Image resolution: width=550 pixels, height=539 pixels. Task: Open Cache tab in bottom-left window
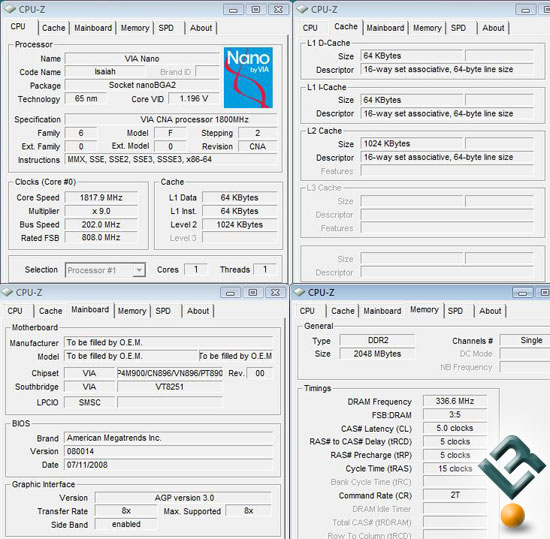pyautogui.click(x=51, y=311)
